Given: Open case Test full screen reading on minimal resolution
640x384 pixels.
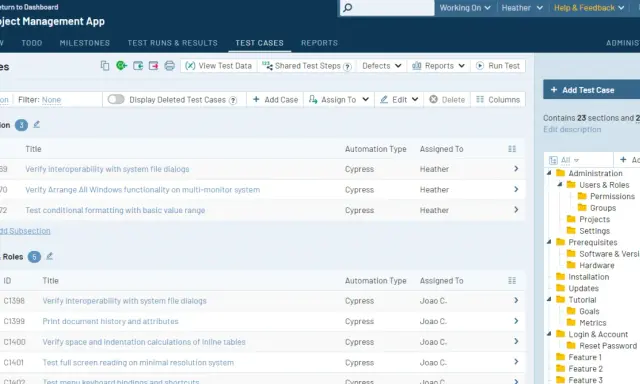Looking at the screenshot, I should 138,362.
